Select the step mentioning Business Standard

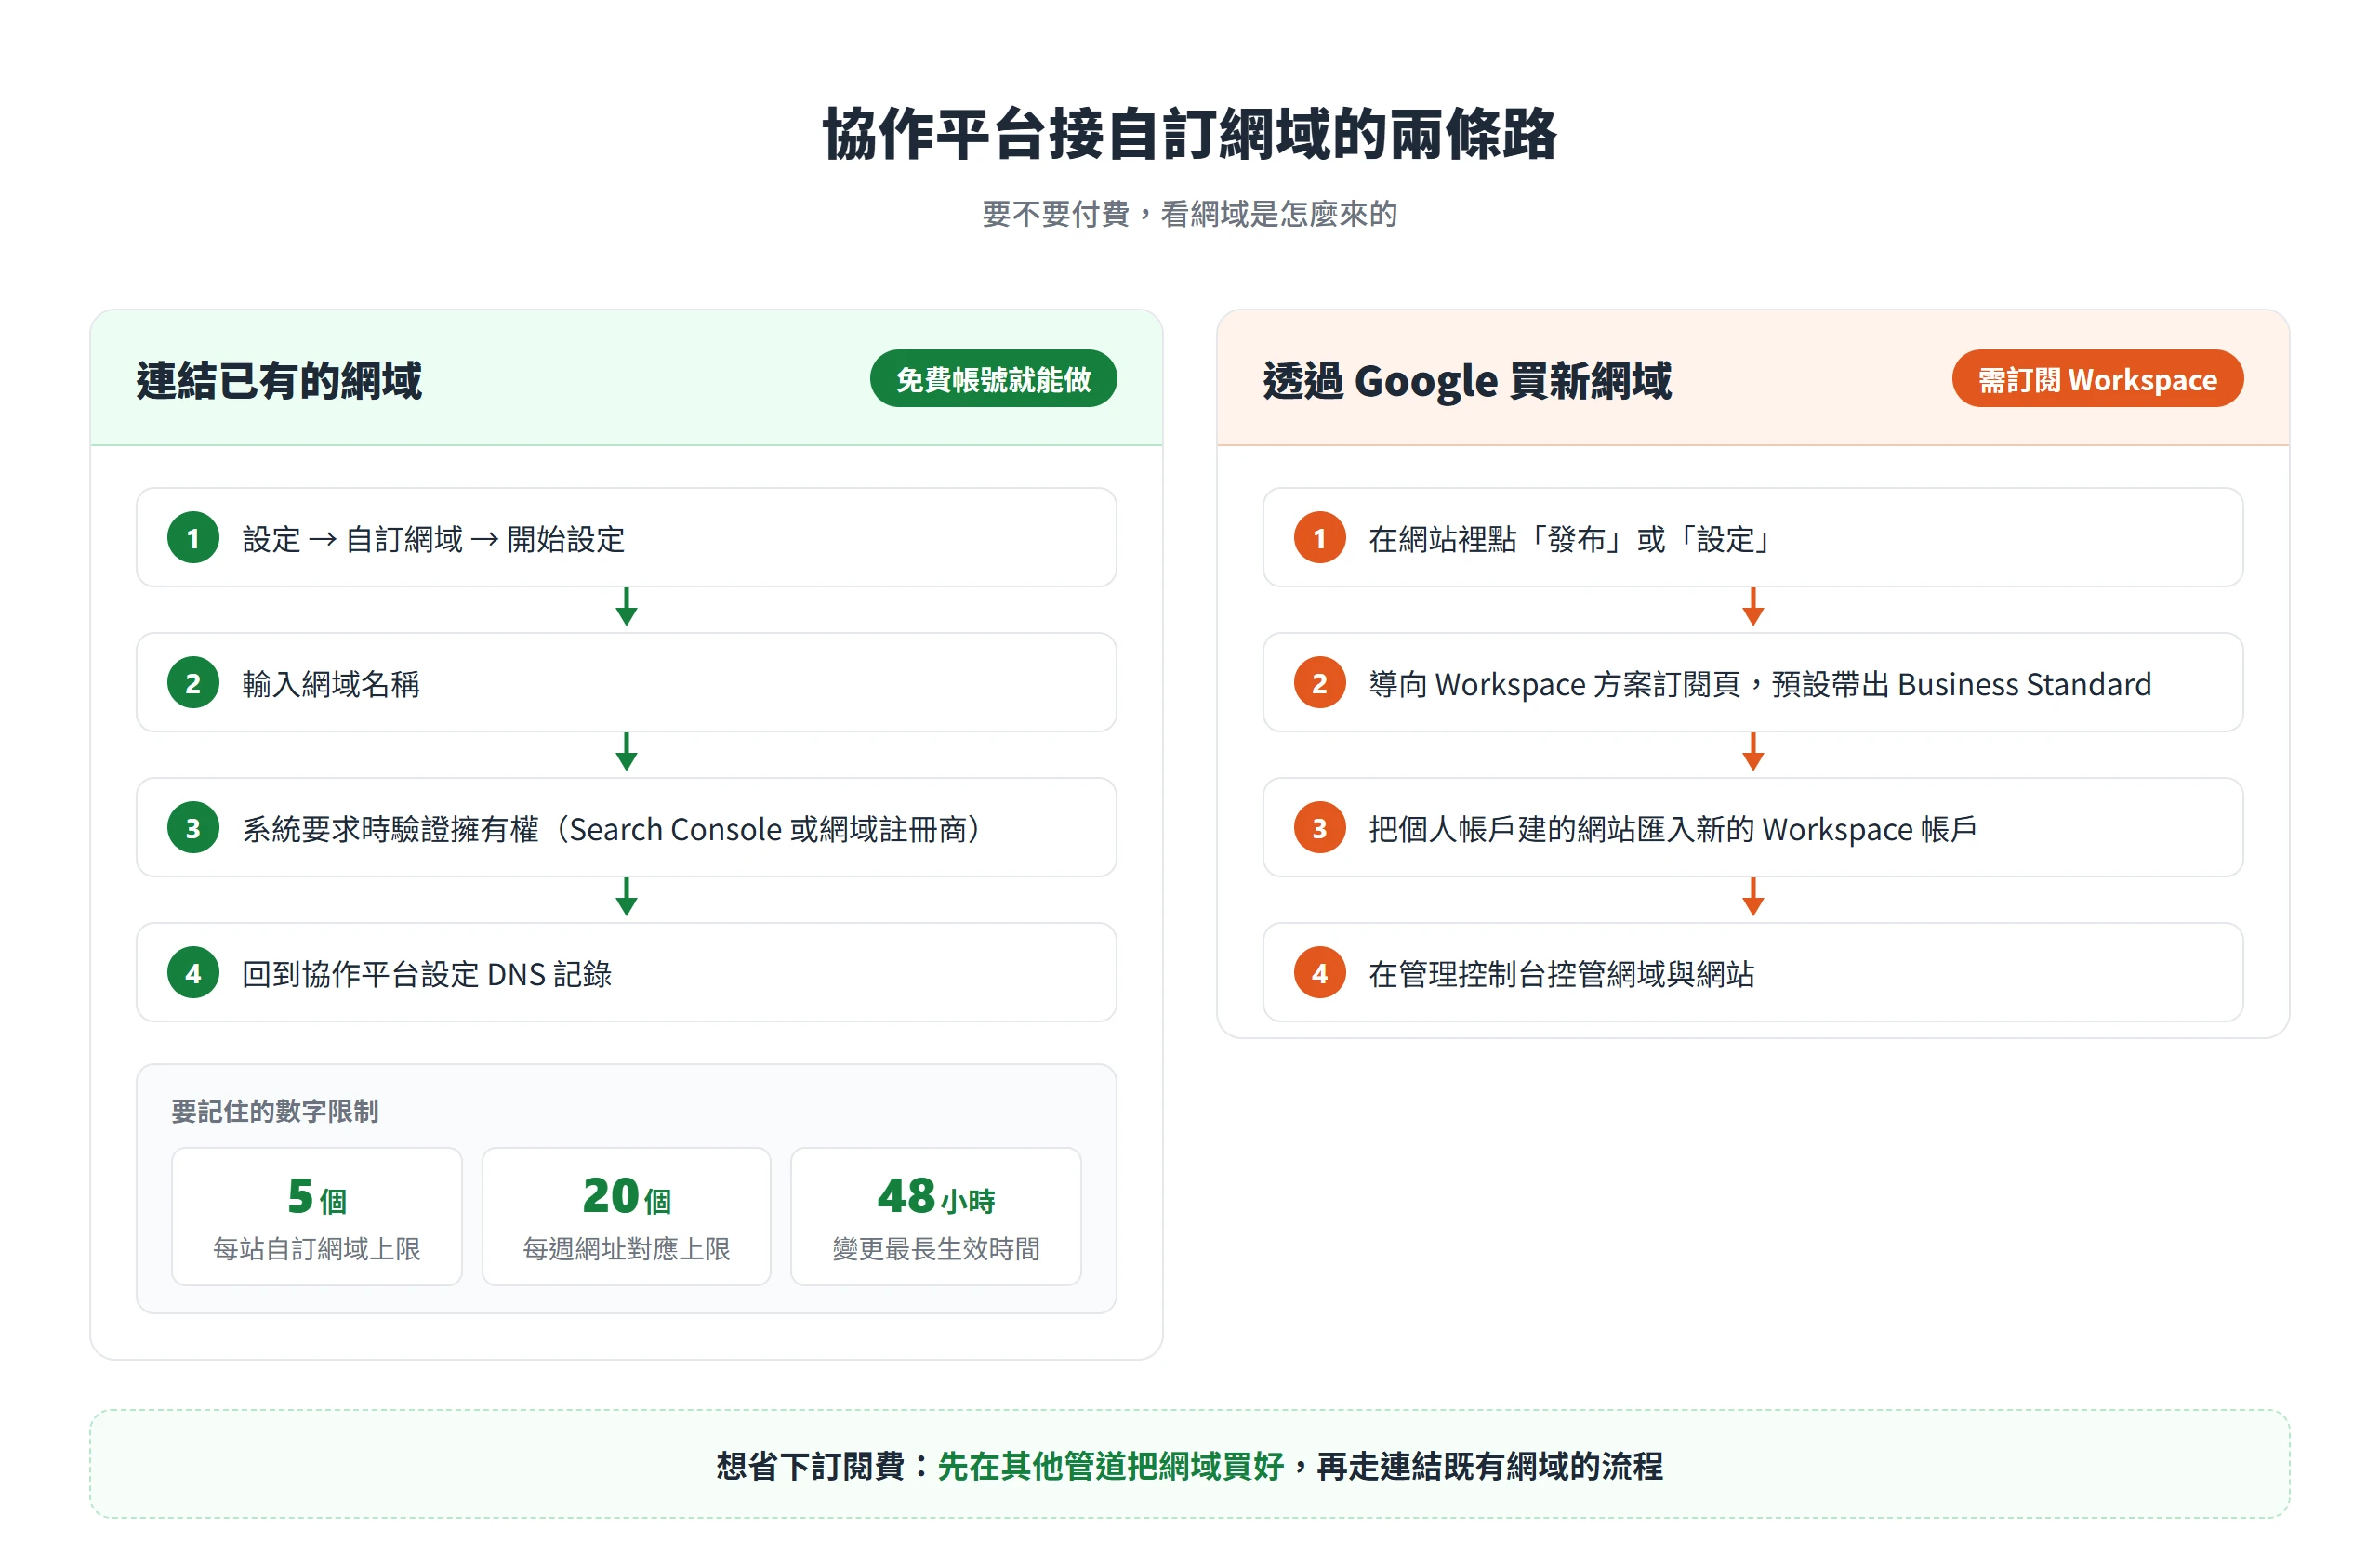click(1752, 683)
